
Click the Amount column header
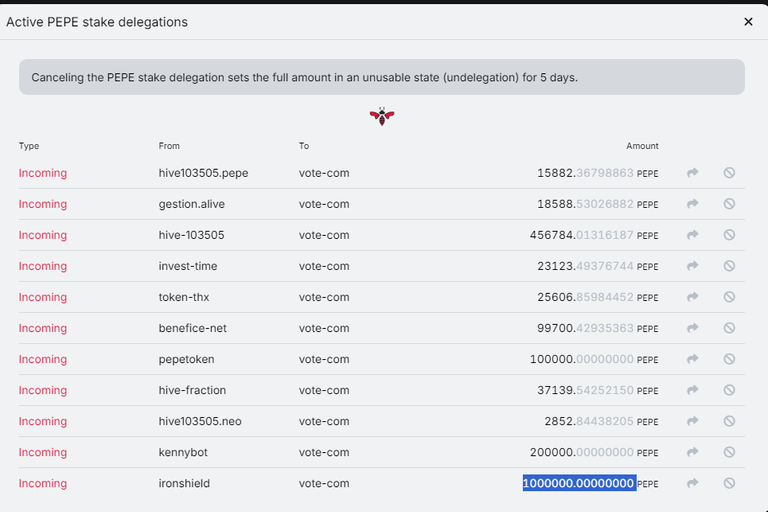click(x=642, y=146)
